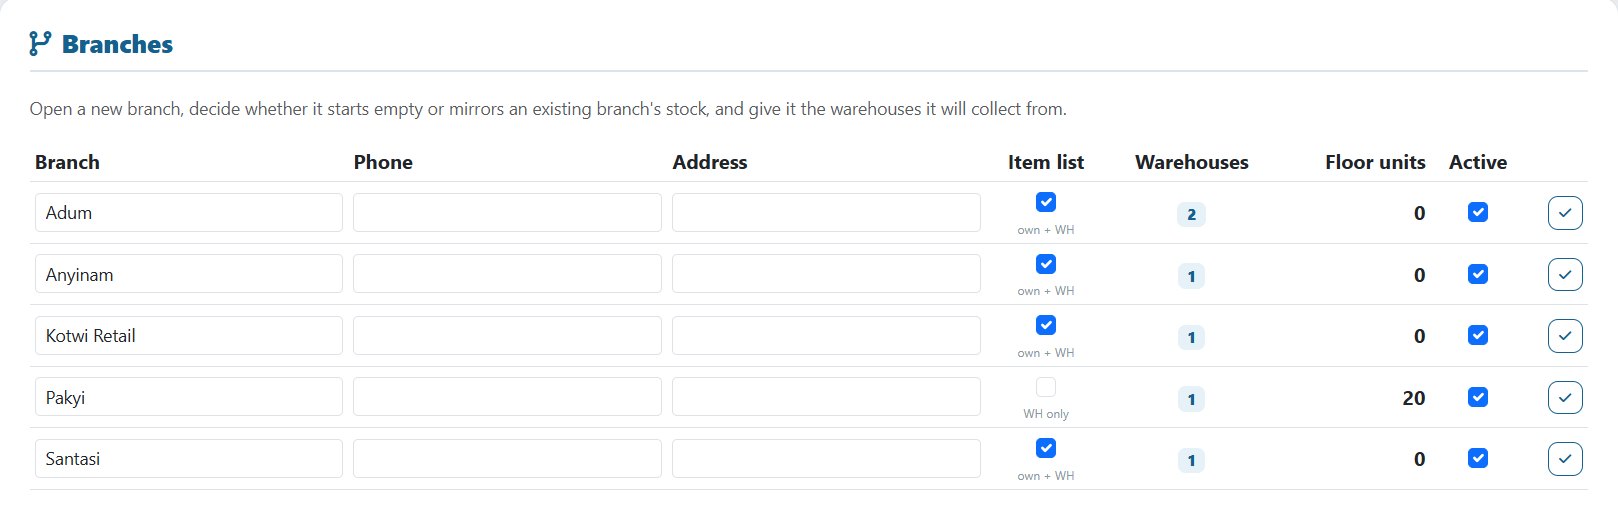Focus the Phone field for Adum
Viewport: 1618px width, 522px height.
507,213
